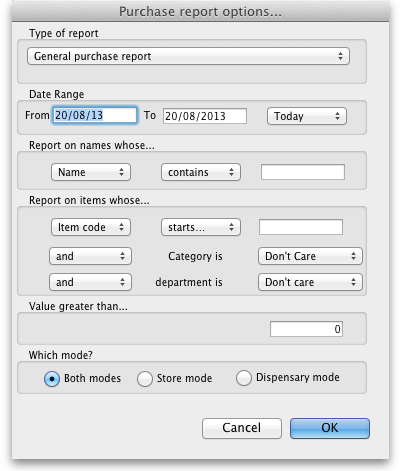Image resolution: width=401 pixels, height=471 pixels.
Task: Click the Value greater than field
Action: [306, 329]
